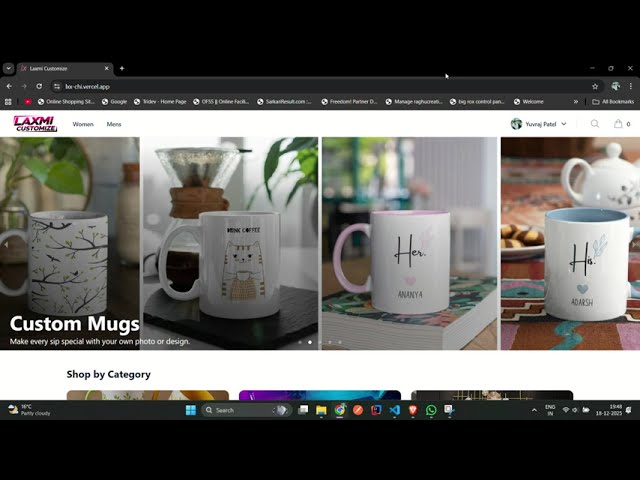
Task: Click Yuvraj Patel's profile avatar
Action: (x=516, y=124)
